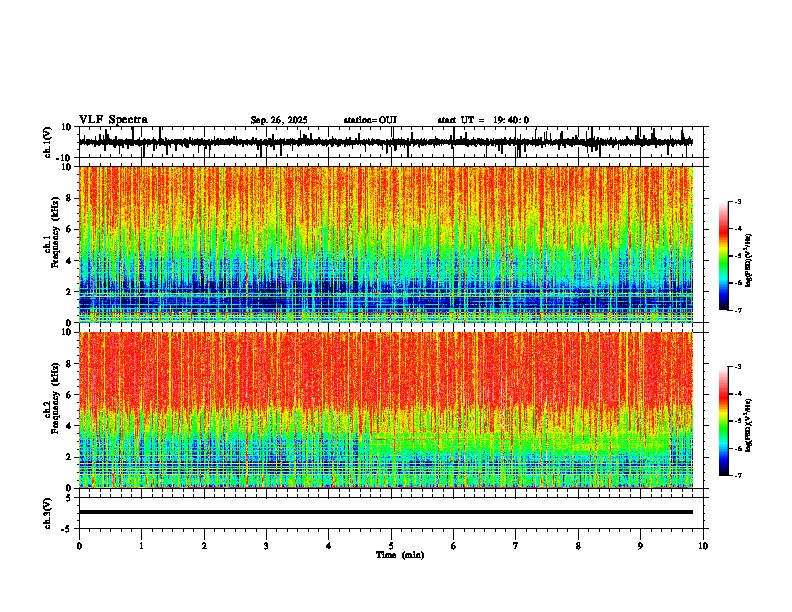Click the '8' kHz tick on ch.1 axis
792x612 pixels.
(x=71, y=198)
